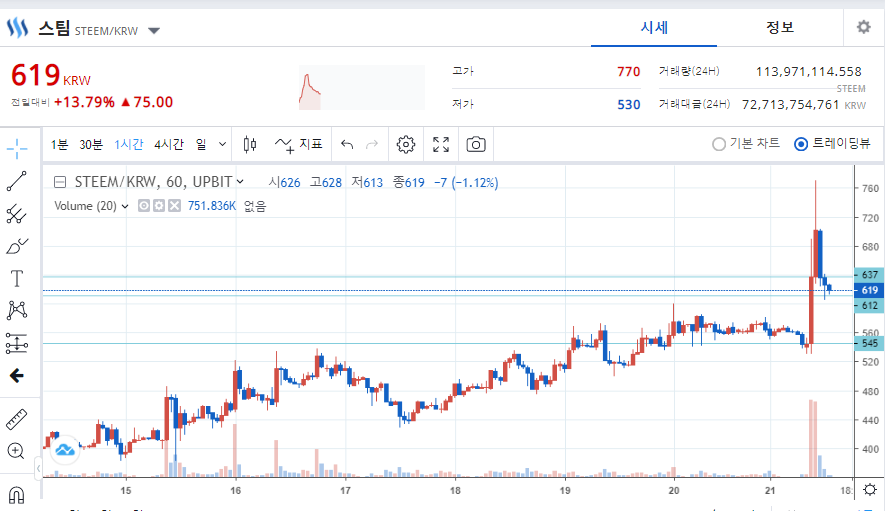885x511 pixels.
Task: Click date 16 on time axis
Action: [x=235, y=491]
